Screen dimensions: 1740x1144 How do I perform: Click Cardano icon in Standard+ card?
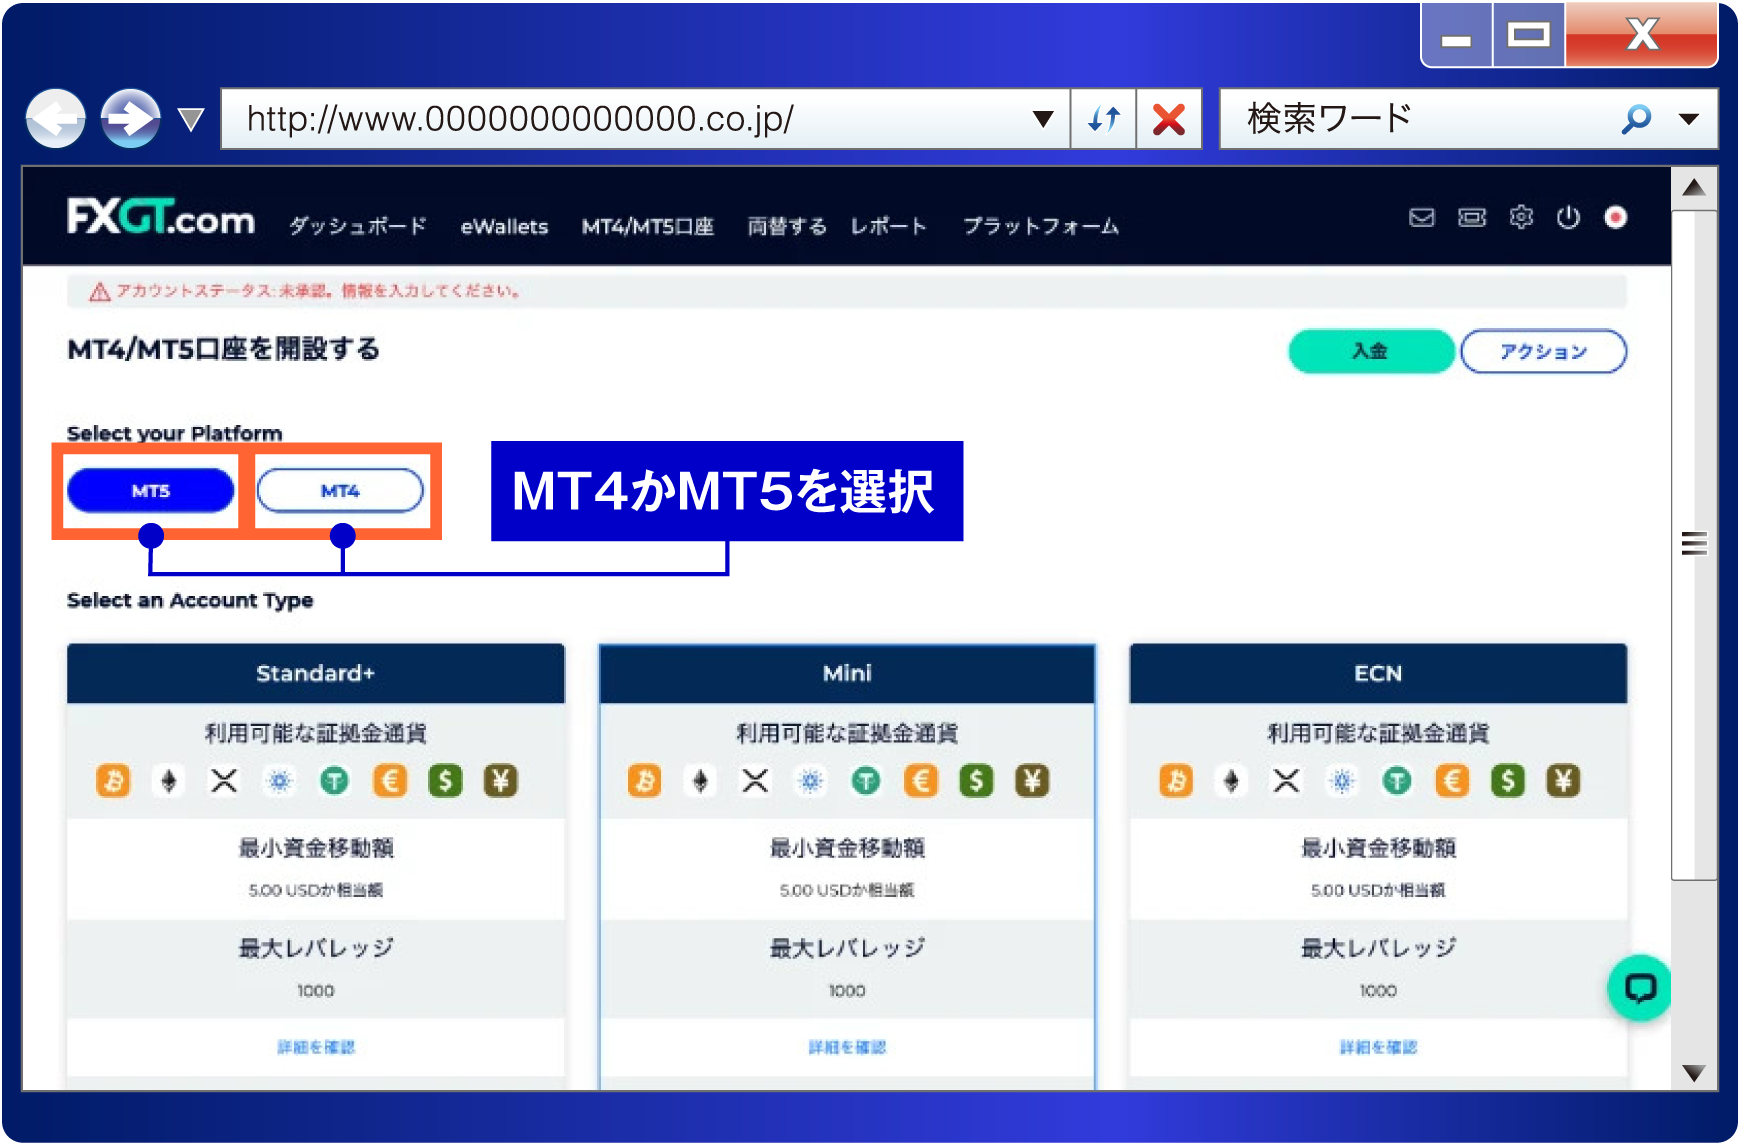(280, 781)
